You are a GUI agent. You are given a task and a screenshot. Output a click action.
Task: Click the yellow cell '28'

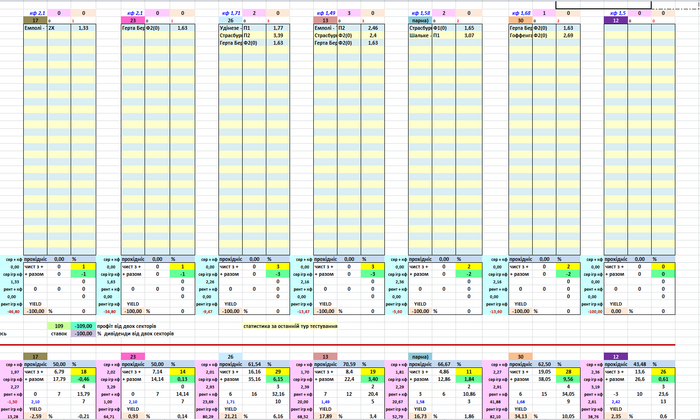568,371
